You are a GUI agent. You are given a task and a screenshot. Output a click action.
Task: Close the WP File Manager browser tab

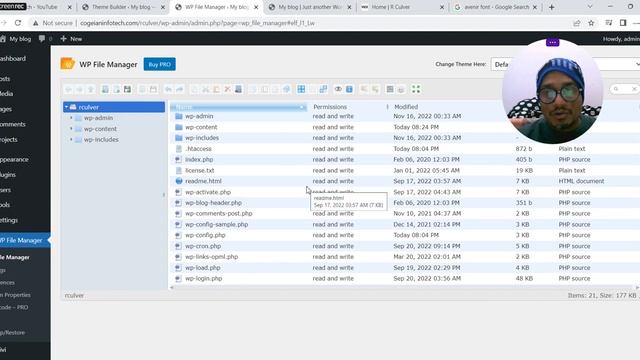pyautogui.click(x=256, y=7)
